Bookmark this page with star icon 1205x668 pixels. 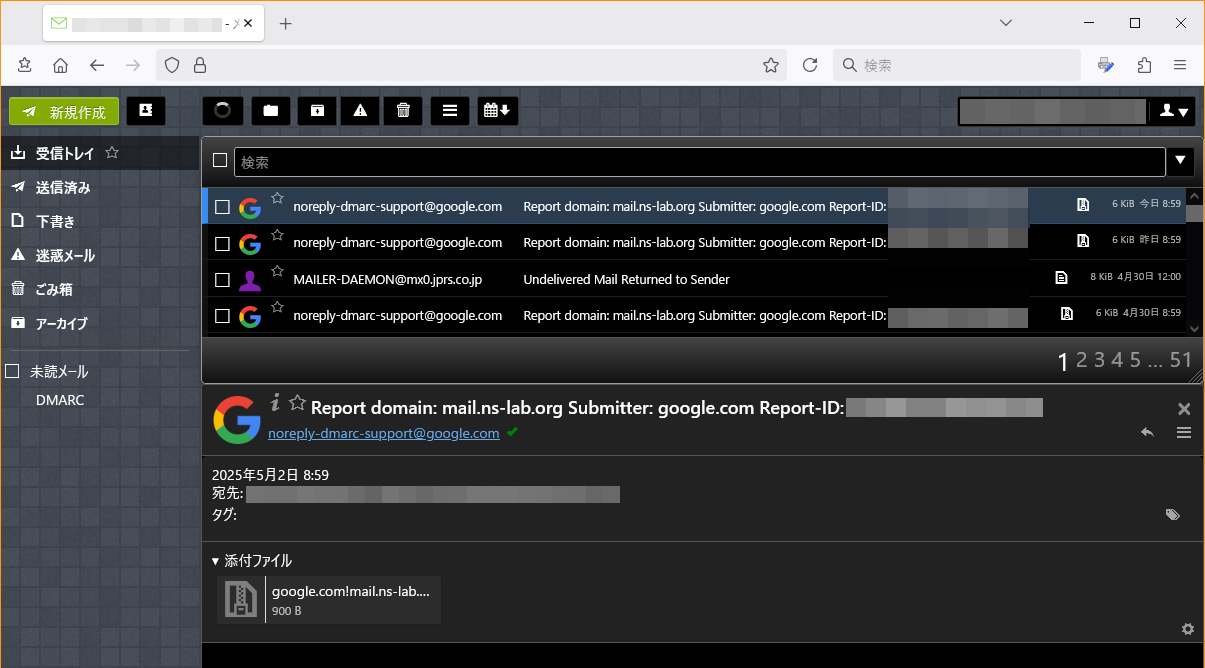coord(771,65)
